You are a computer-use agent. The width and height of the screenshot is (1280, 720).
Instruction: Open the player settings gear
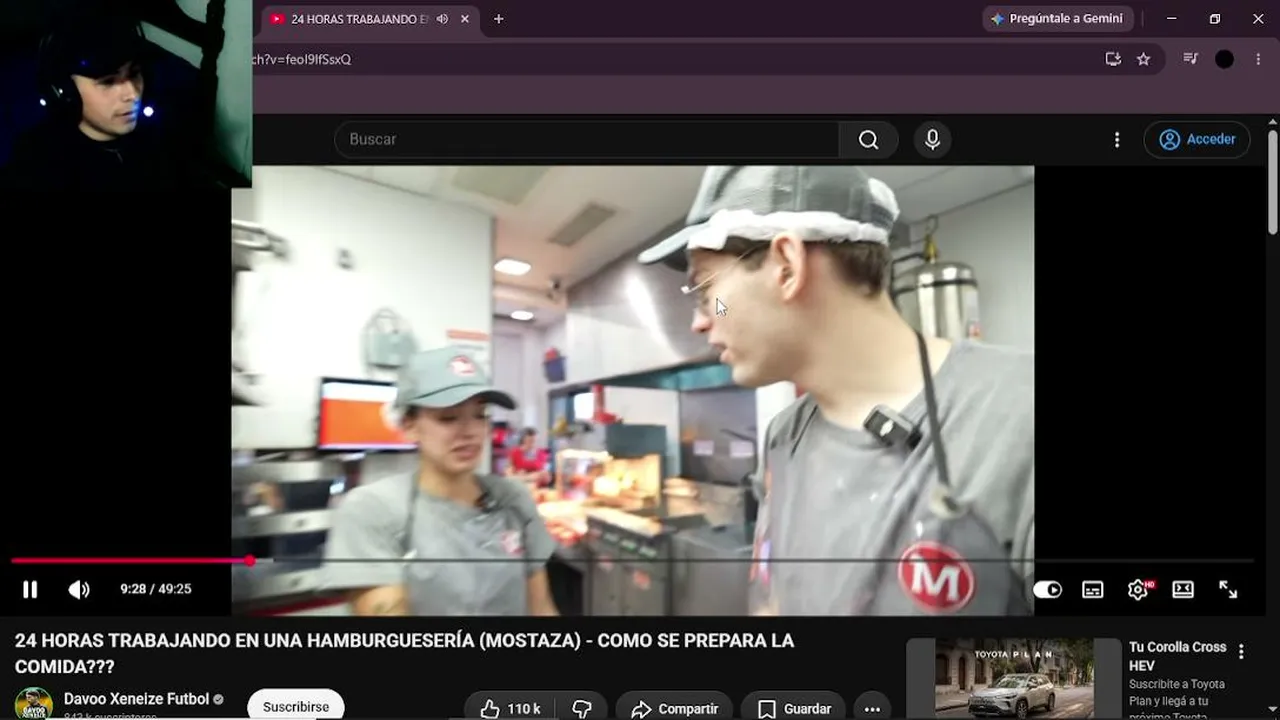[x=1138, y=590]
